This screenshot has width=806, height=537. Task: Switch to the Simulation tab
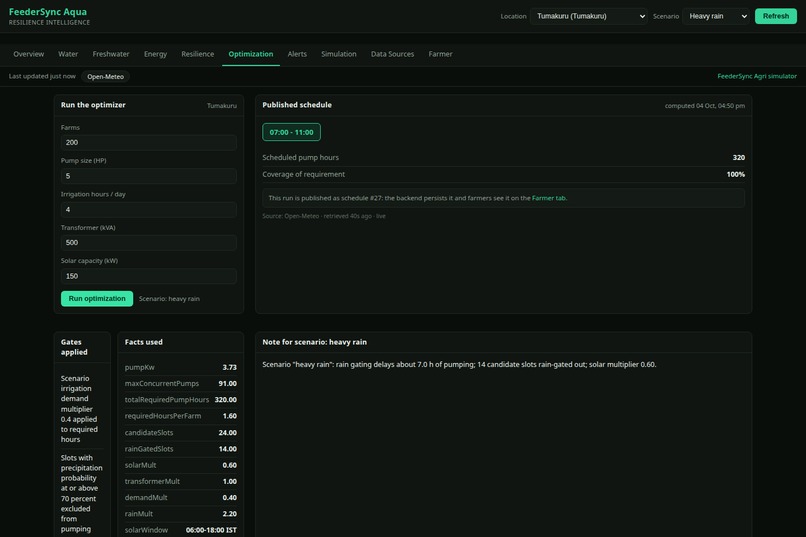pyautogui.click(x=339, y=54)
